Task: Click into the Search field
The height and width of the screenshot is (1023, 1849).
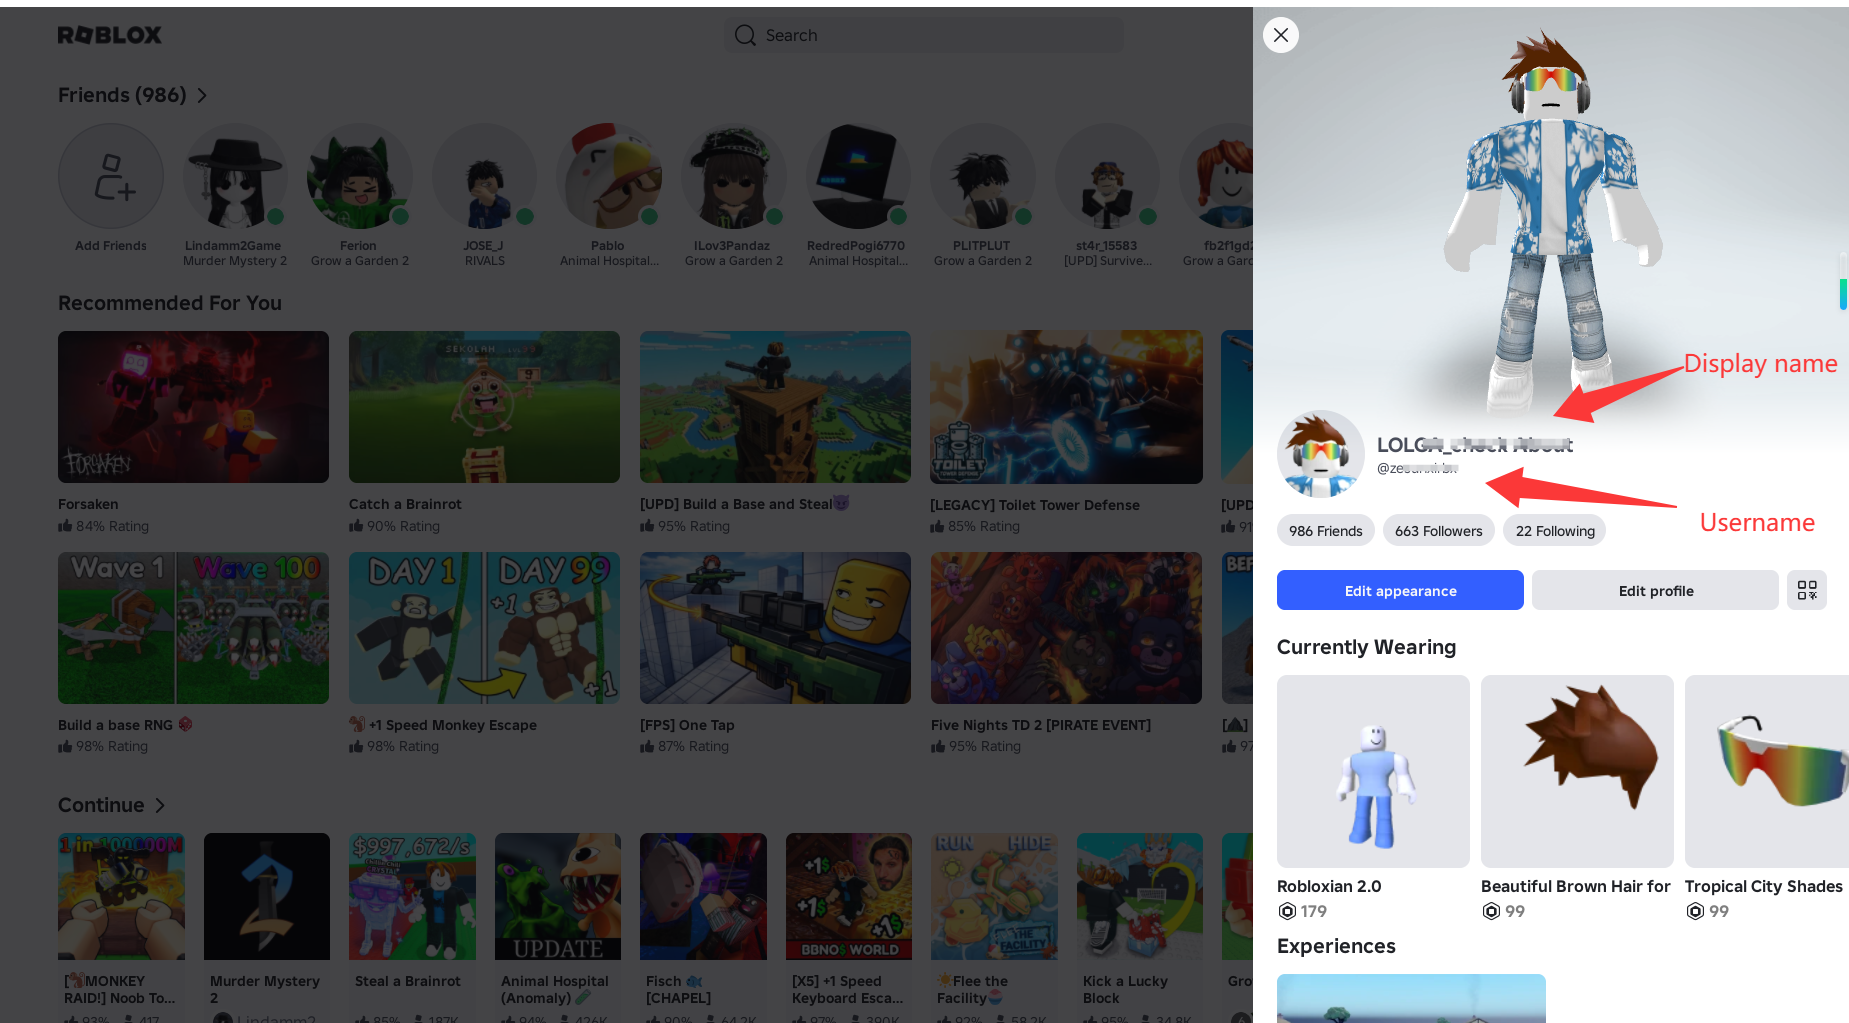Action: [x=924, y=35]
